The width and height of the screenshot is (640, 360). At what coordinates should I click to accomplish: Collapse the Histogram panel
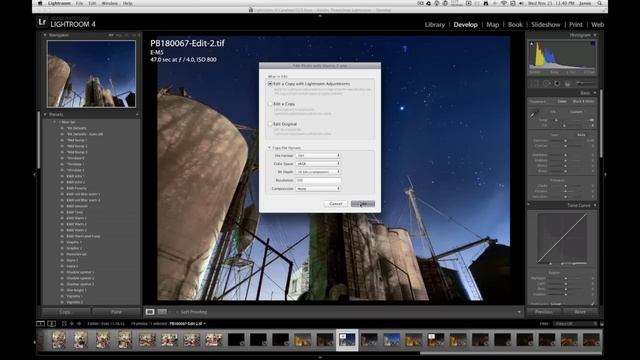(595, 36)
